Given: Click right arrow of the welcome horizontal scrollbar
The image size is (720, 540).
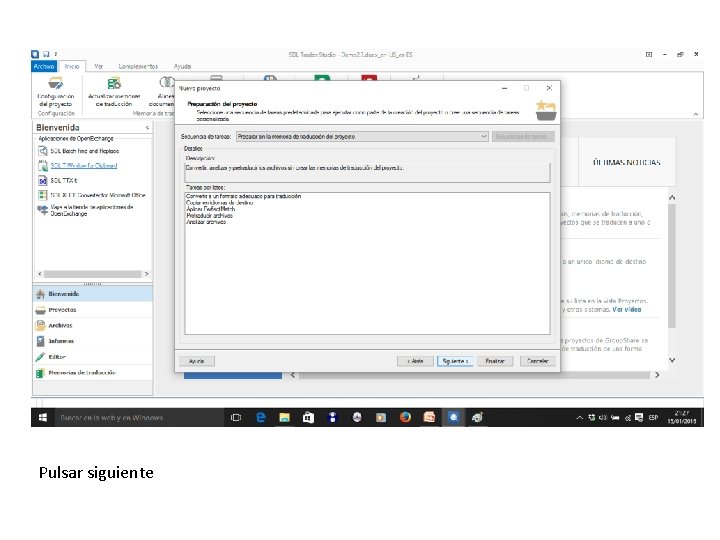Looking at the screenshot, I should click(x=657, y=375).
